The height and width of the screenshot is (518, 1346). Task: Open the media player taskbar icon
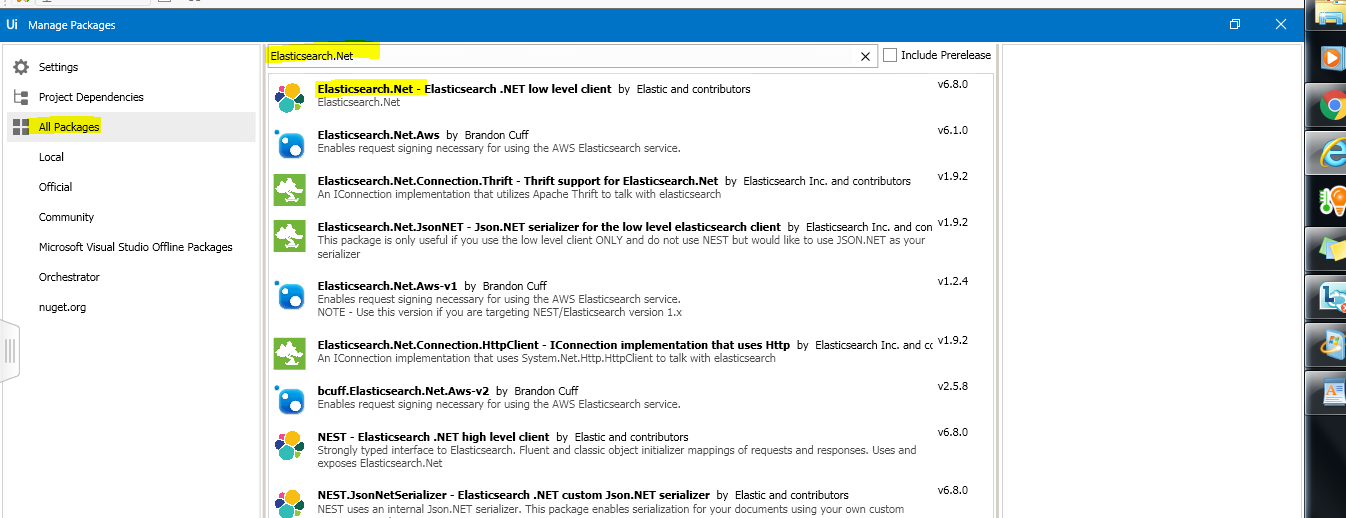pos(1331,57)
